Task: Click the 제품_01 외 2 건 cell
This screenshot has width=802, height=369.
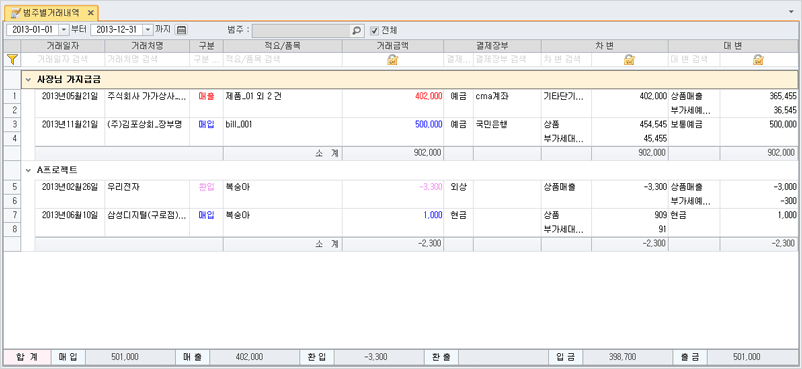Action: point(283,96)
